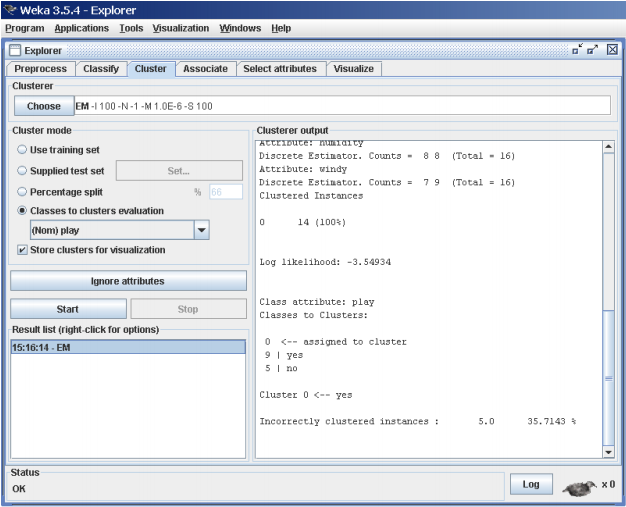Click the clusterer output scrollbar thumb

pyautogui.click(x=608, y=377)
